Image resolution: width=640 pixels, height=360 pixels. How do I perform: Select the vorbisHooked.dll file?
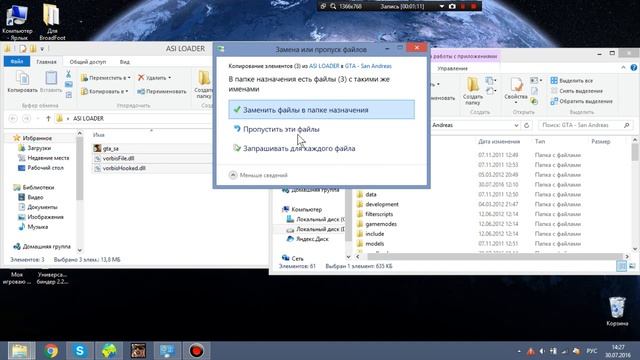[x=124, y=168]
